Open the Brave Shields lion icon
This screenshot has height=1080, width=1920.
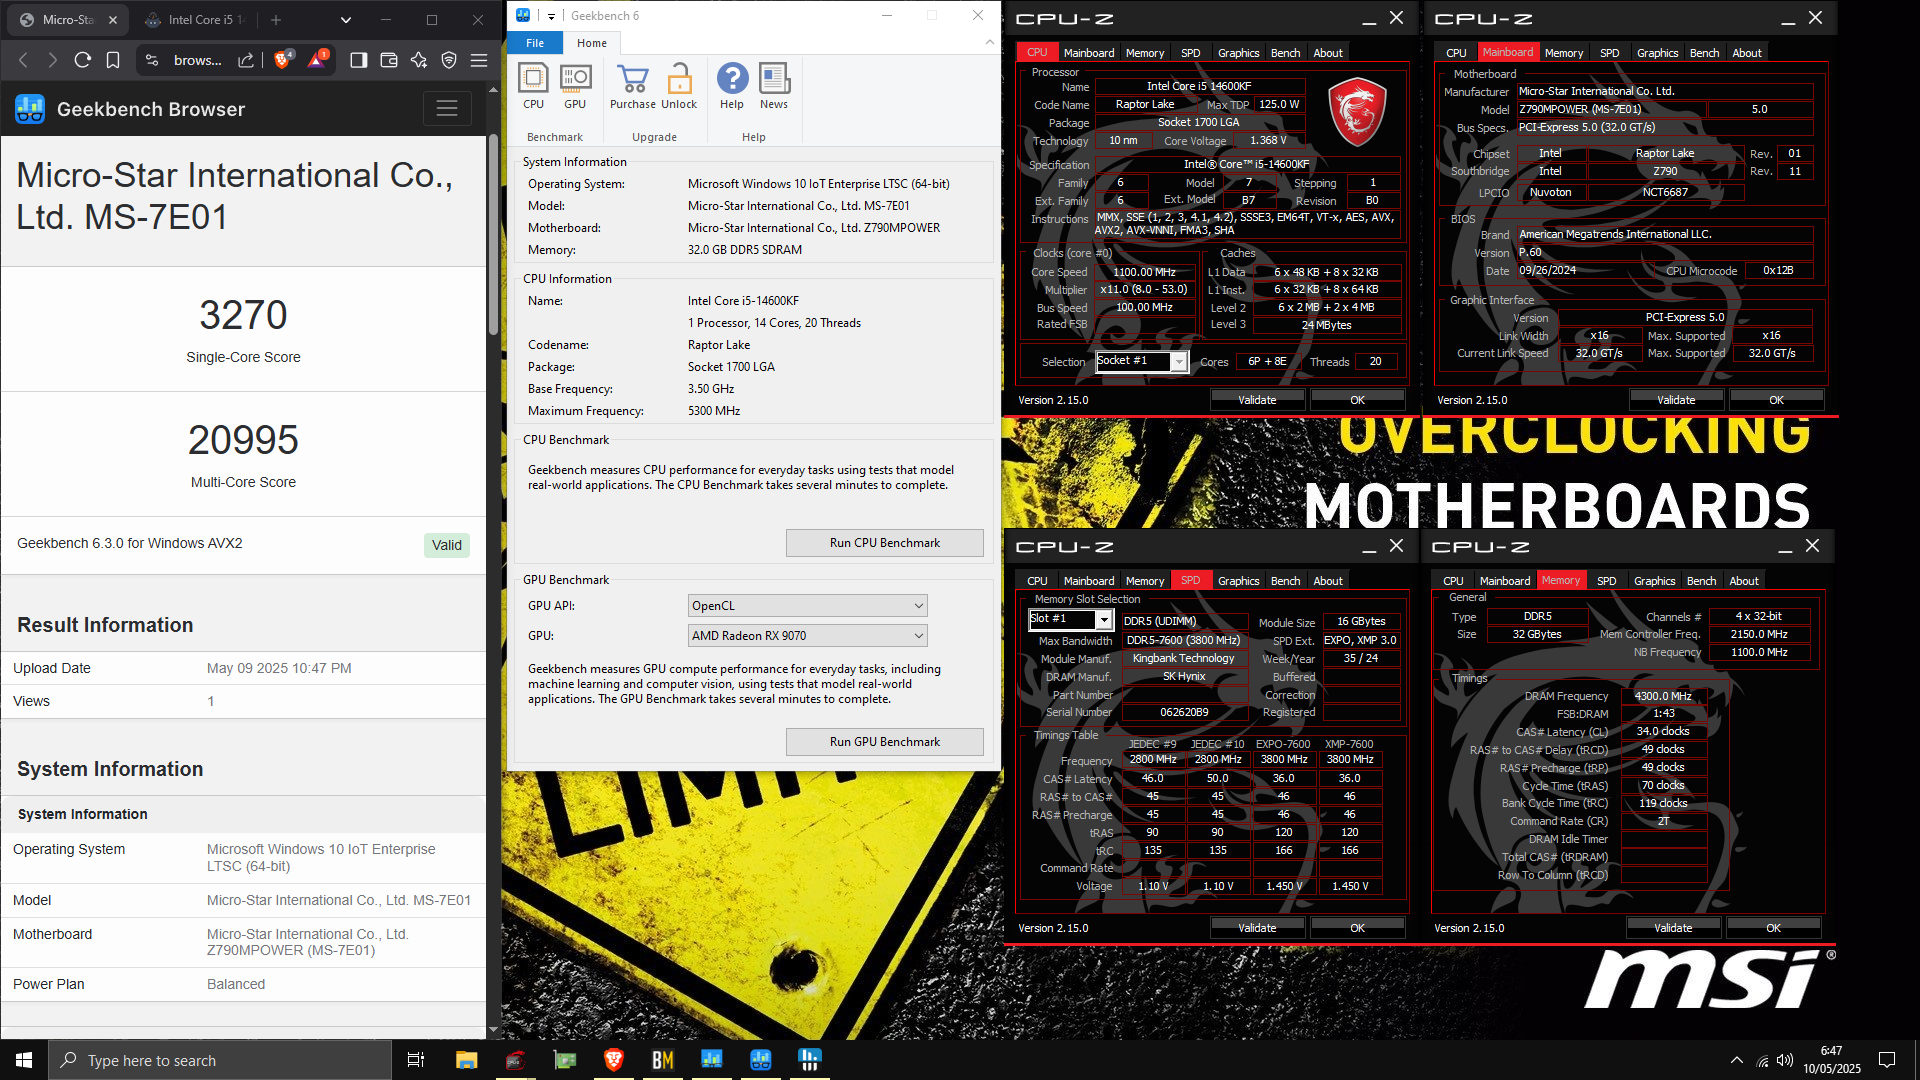[282, 60]
